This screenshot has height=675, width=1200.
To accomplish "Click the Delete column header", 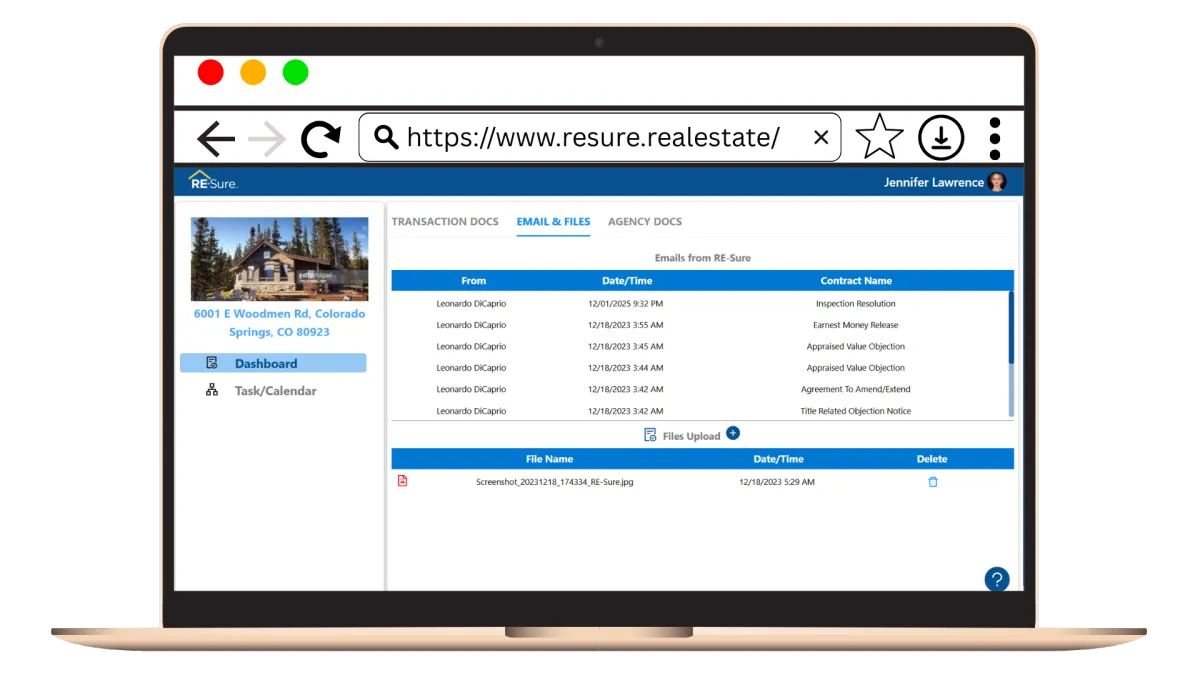I will click(932, 459).
